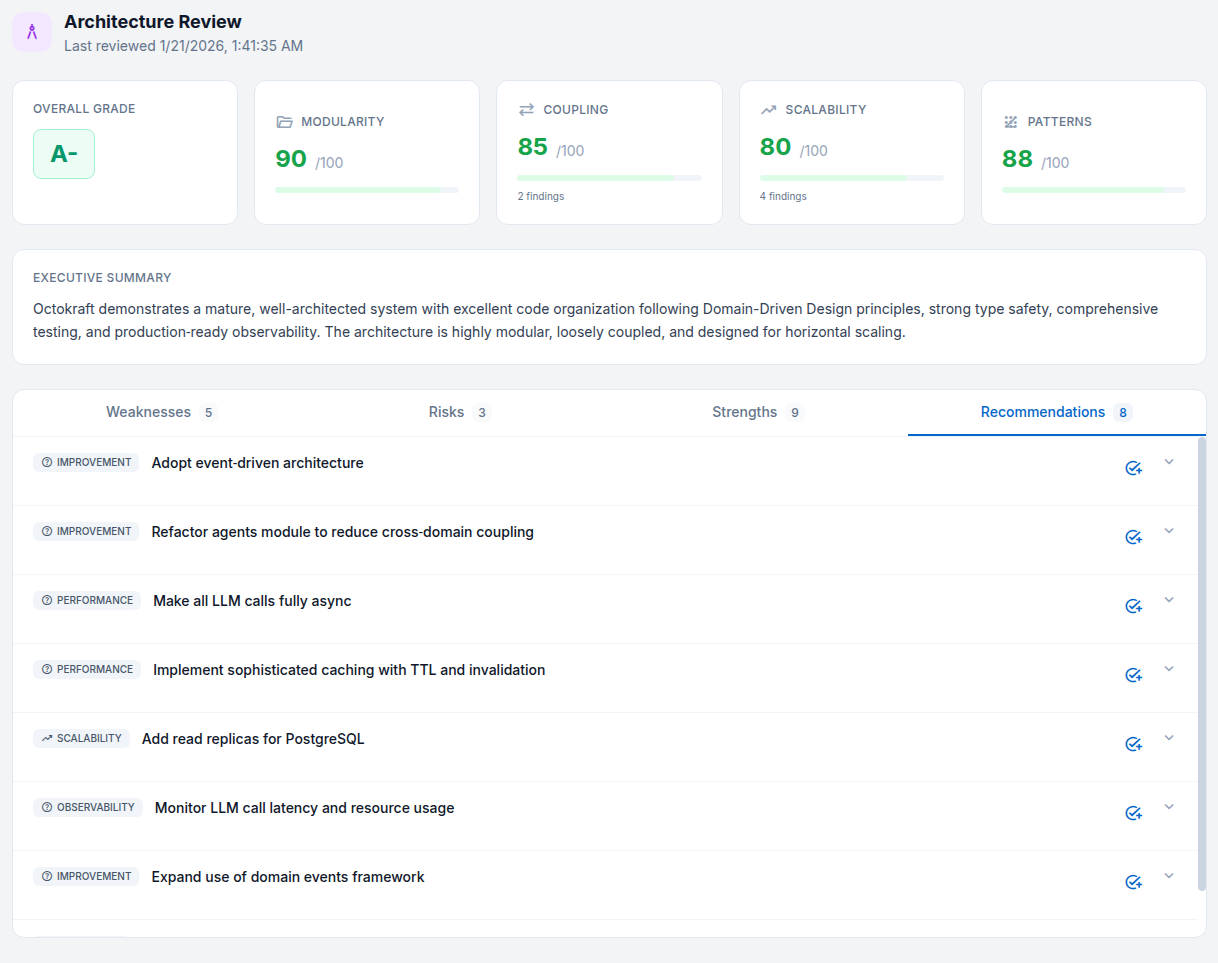Click the Modularity score progress bar
This screenshot has width=1218, height=963.
pyautogui.click(x=366, y=189)
